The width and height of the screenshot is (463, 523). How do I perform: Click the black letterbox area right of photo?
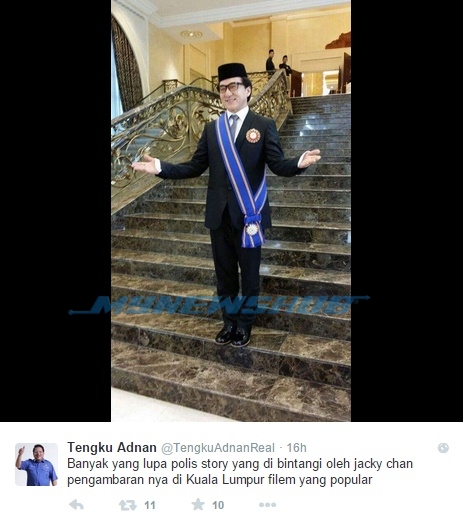407,211
